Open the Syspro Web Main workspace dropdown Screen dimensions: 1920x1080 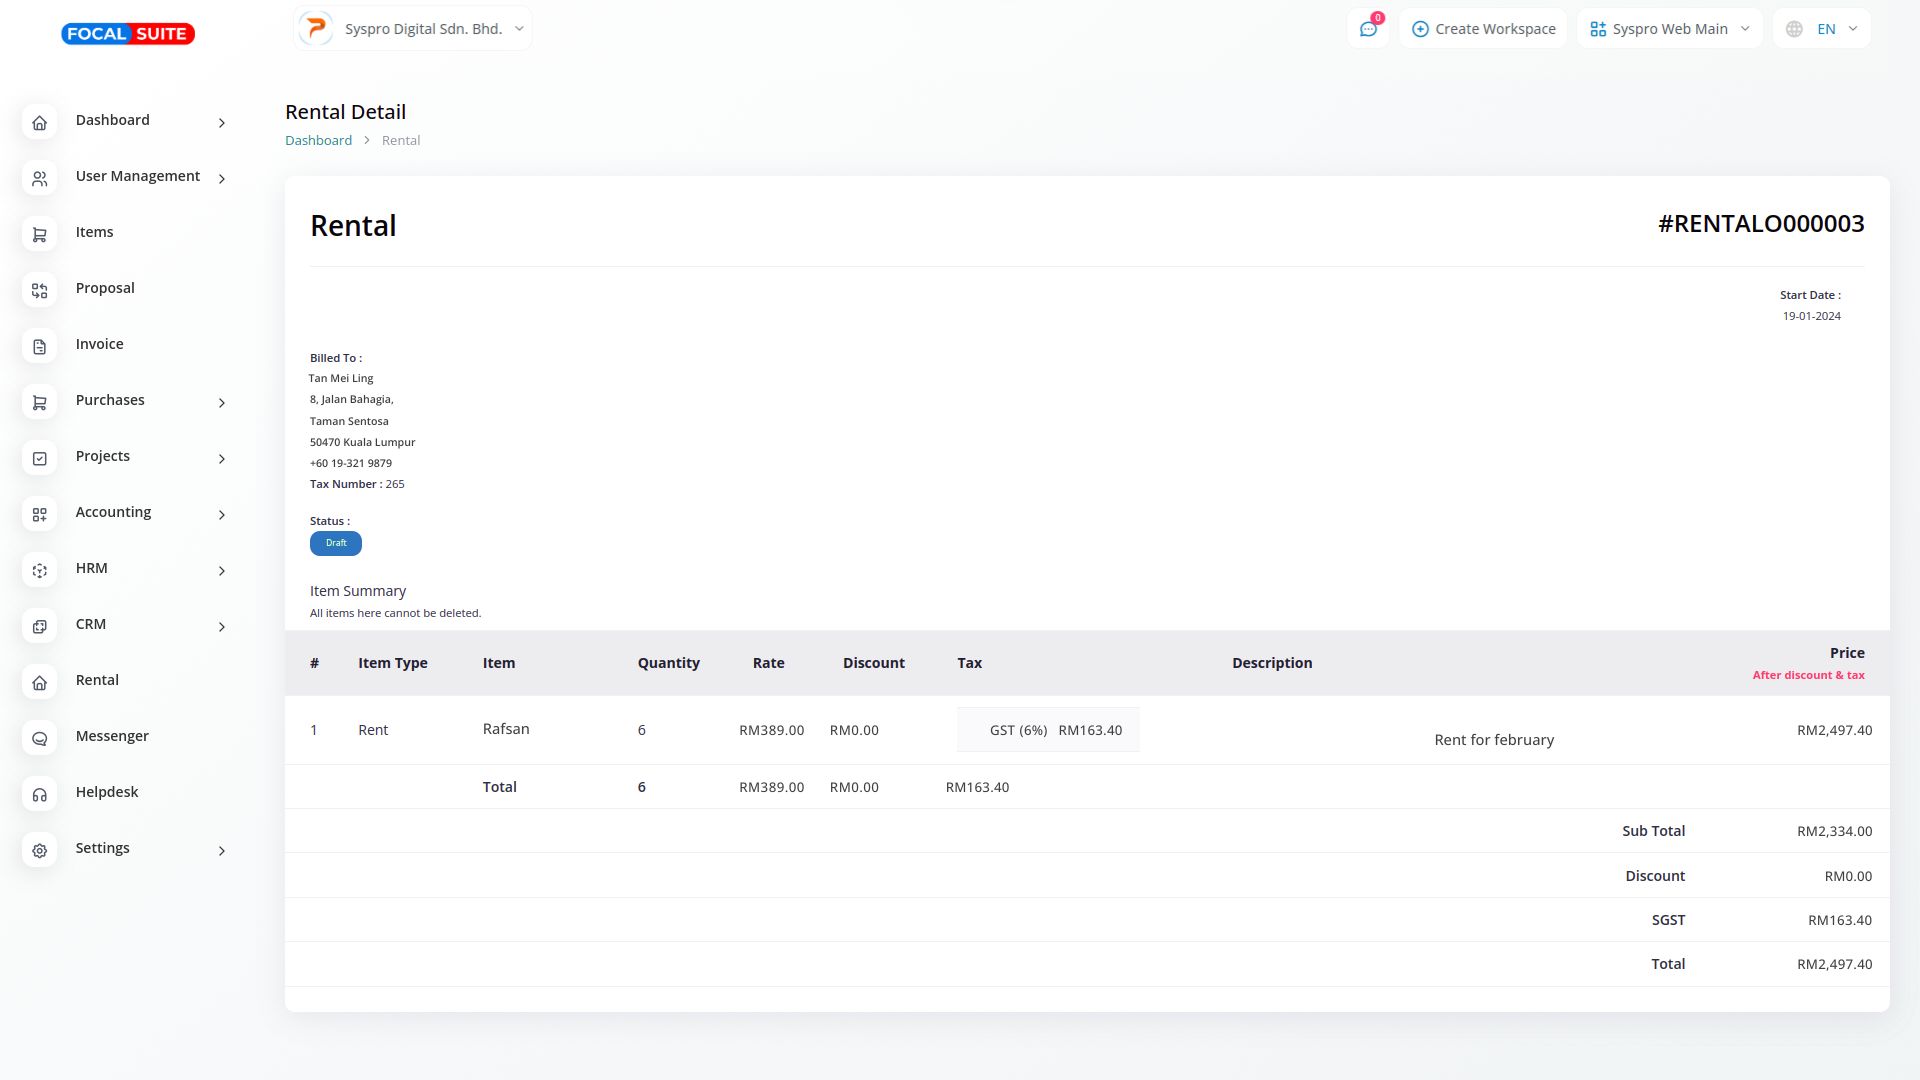tap(1669, 29)
